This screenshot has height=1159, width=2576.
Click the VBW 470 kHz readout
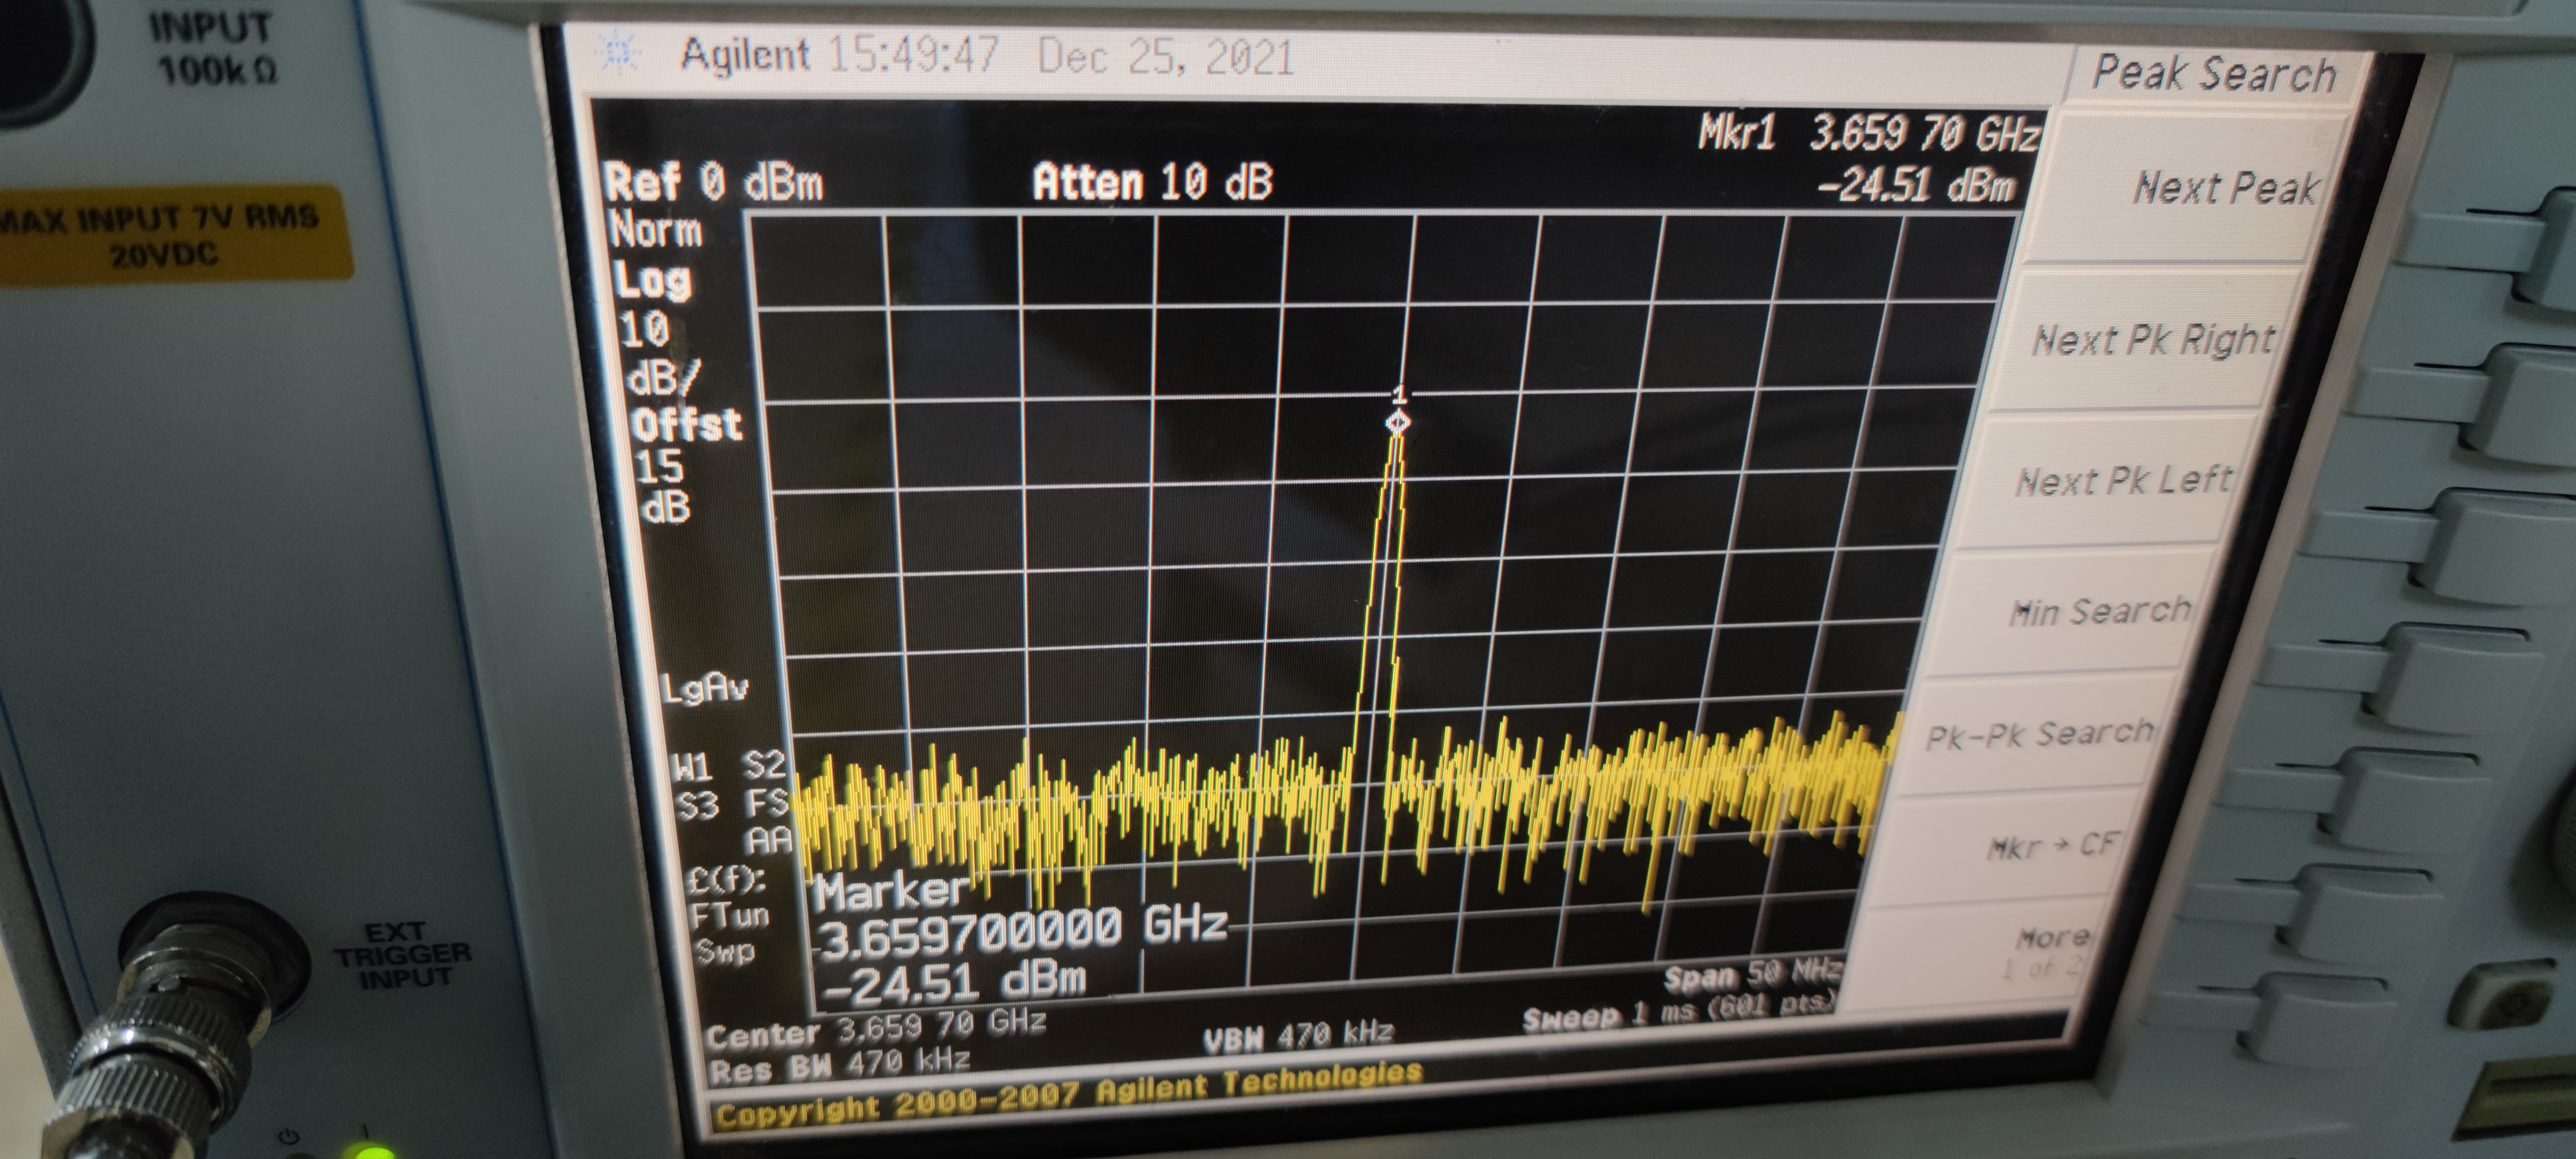point(1298,1036)
